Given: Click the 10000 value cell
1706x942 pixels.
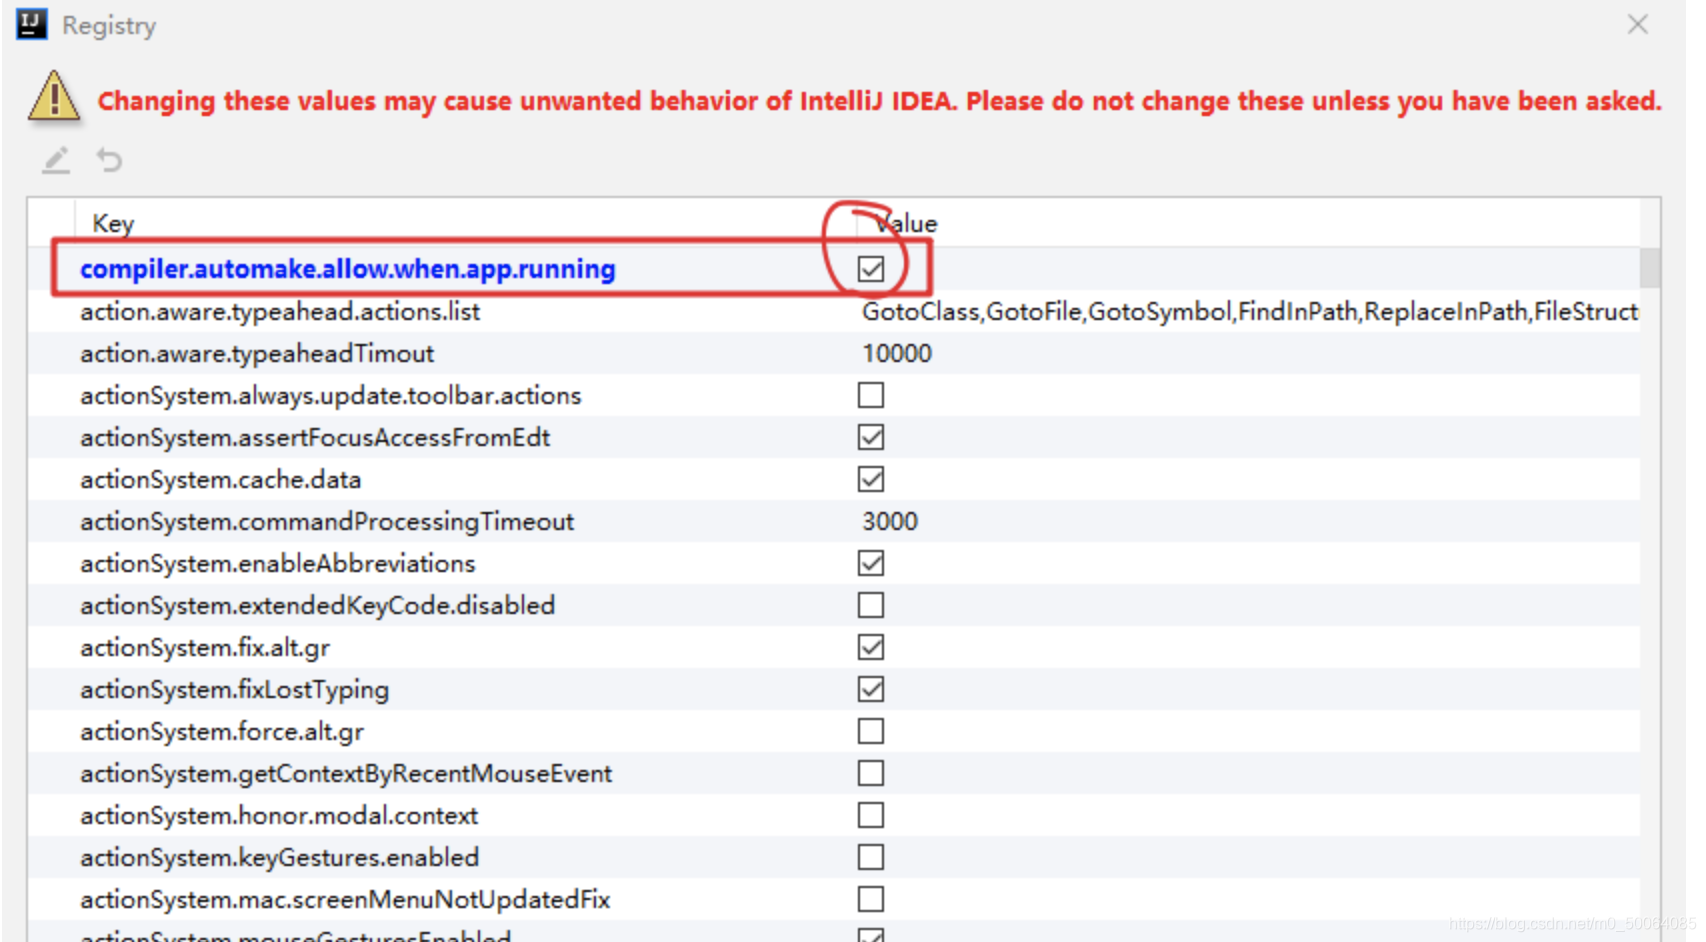Looking at the screenshot, I should coord(897,353).
